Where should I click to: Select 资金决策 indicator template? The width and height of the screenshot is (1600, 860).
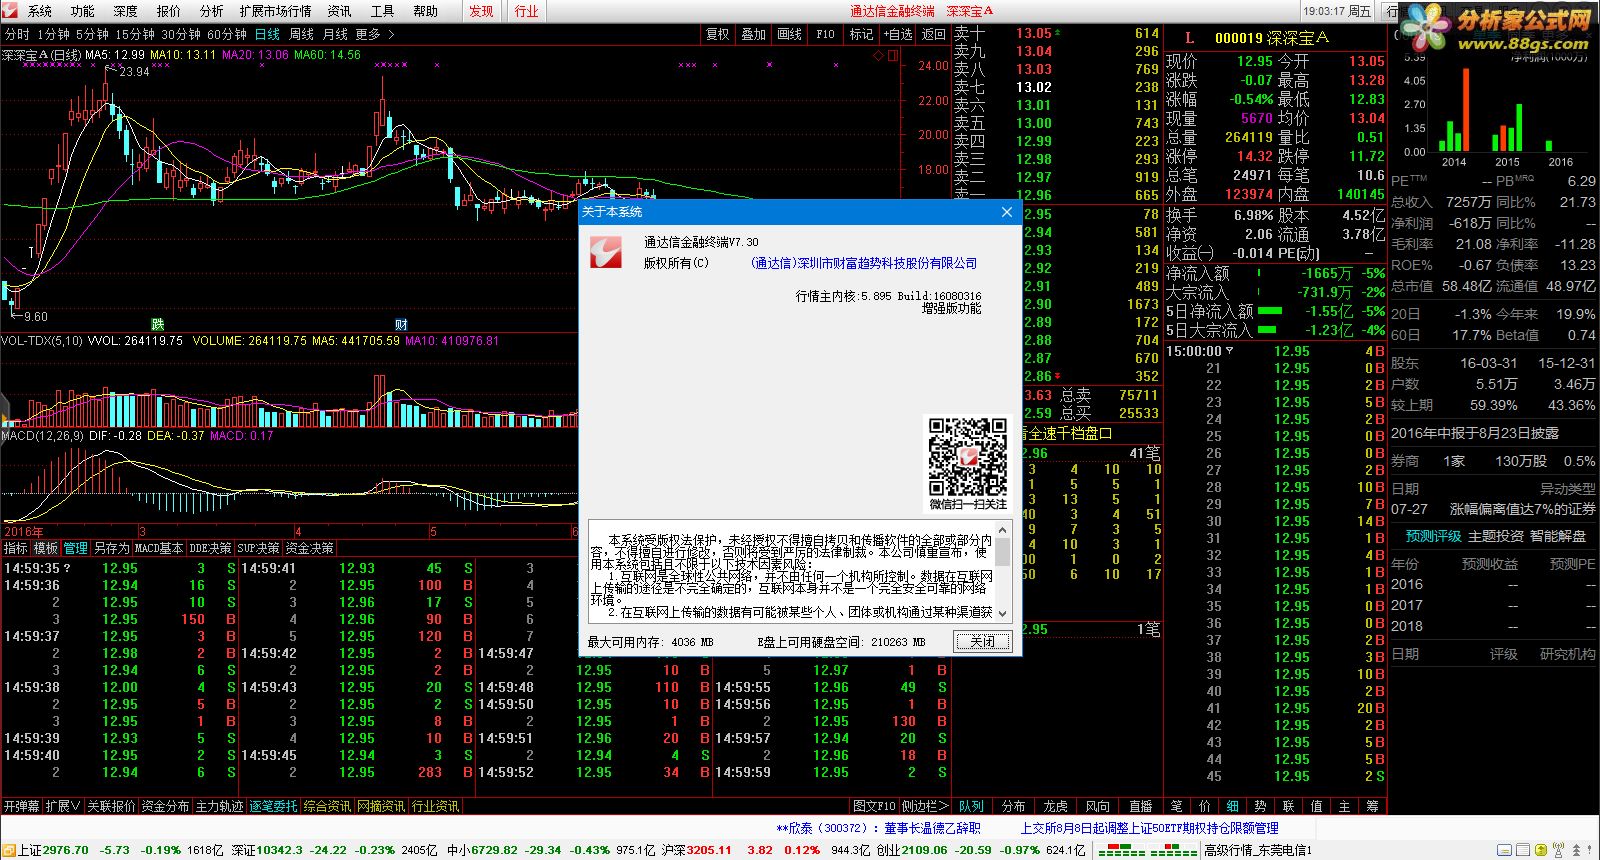point(310,548)
